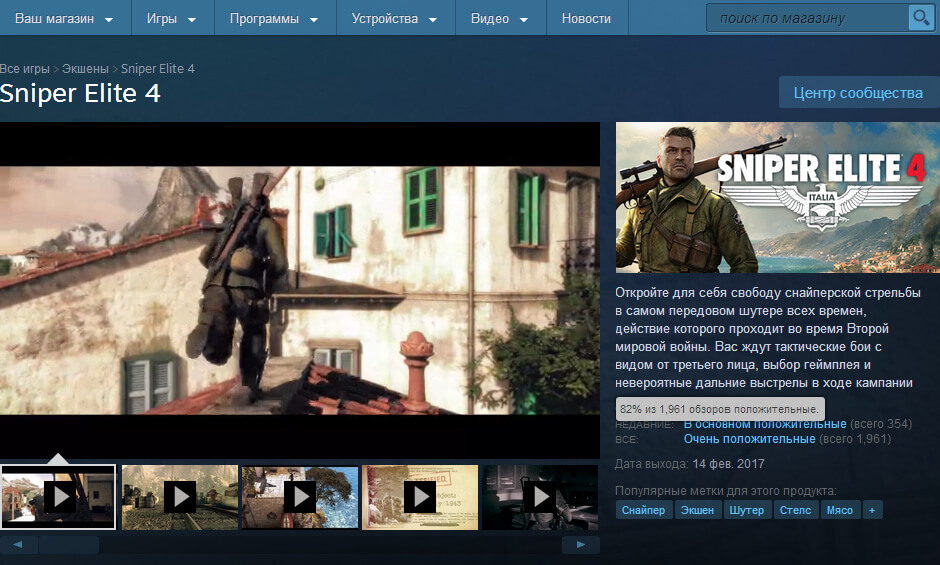The image size is (940, 565).
Task: Expand the Устройства dropdown menu
Action: (394, 19)
